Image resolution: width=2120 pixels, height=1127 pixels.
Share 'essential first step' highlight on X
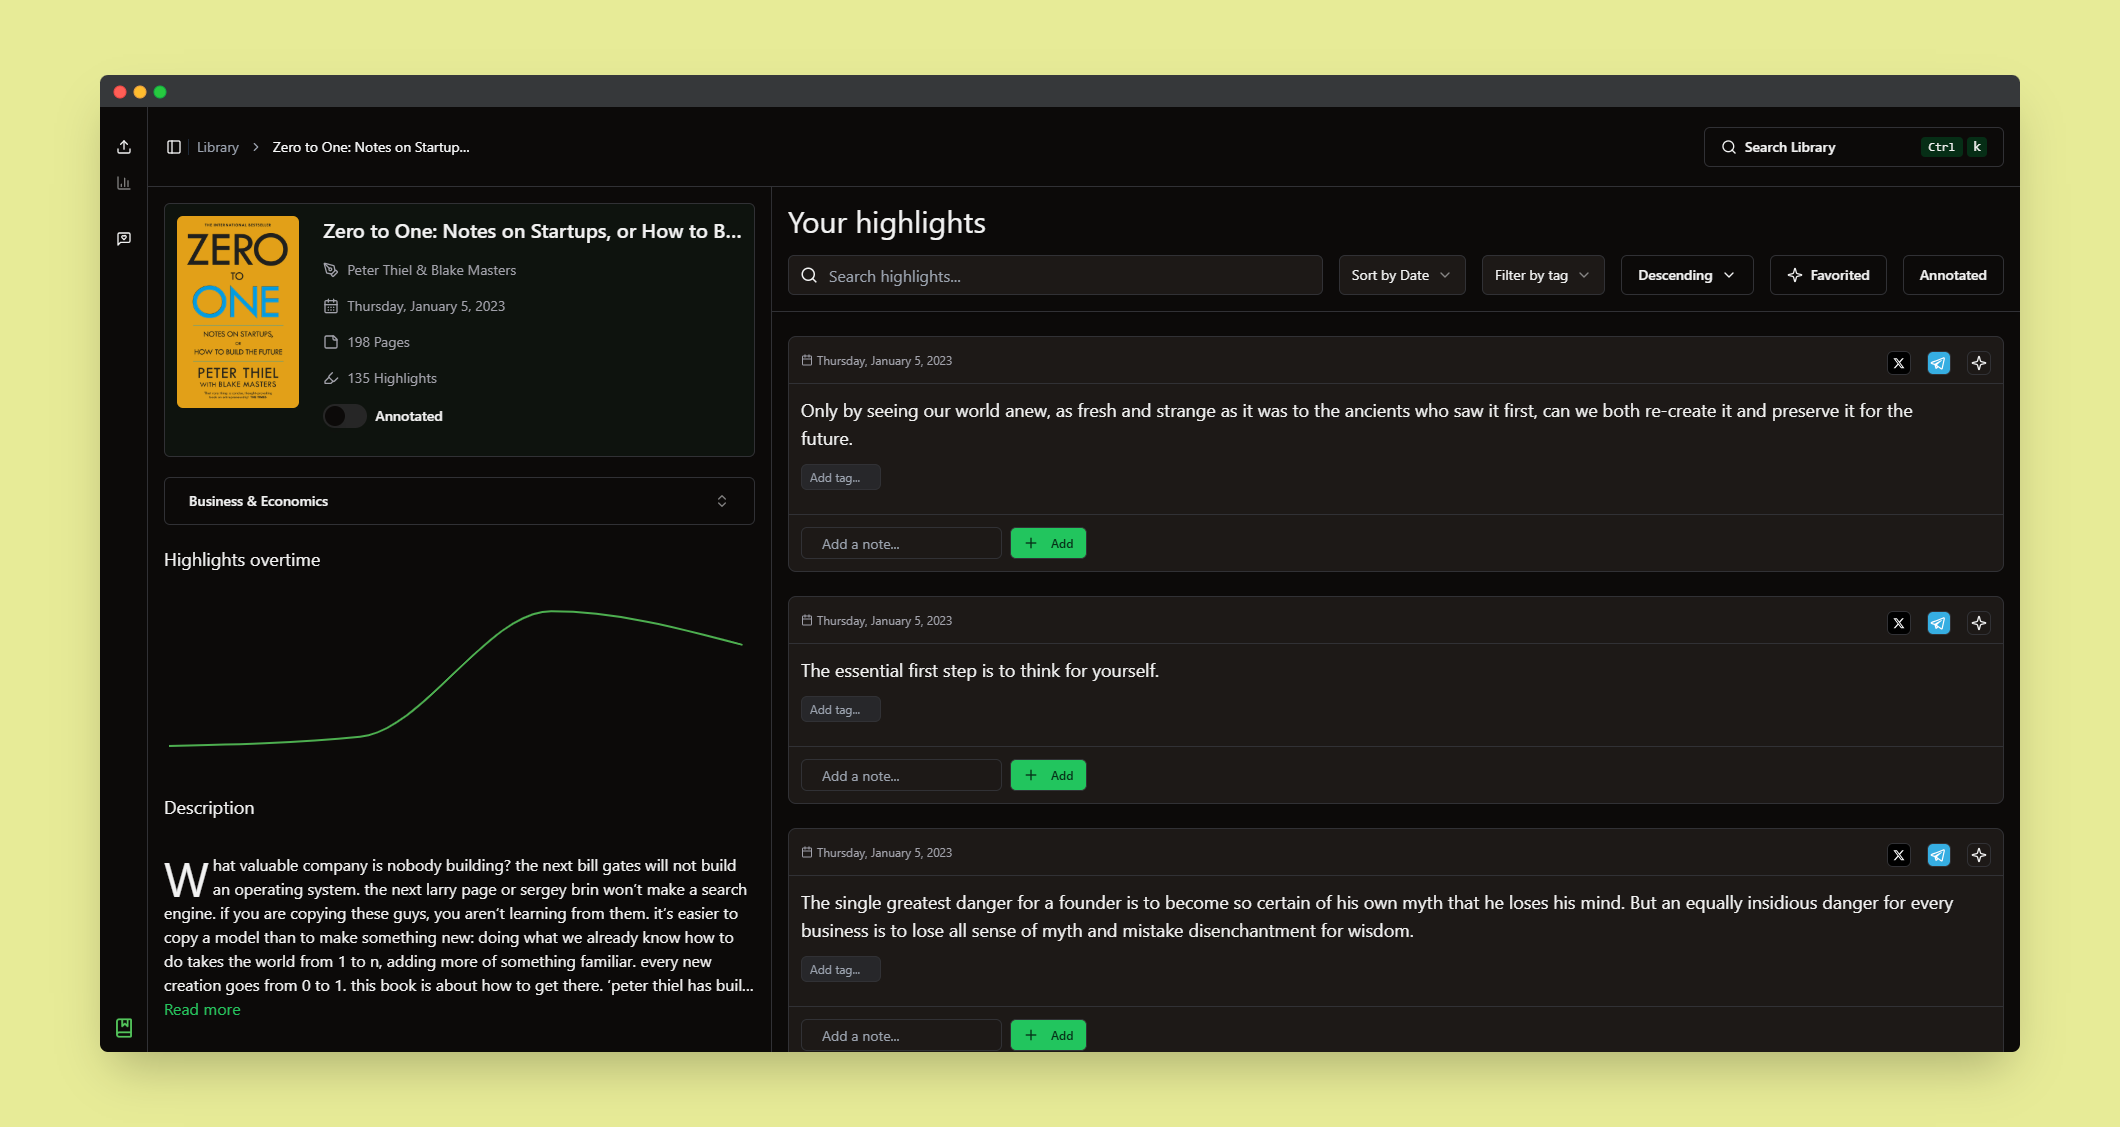click(1899, 623)
